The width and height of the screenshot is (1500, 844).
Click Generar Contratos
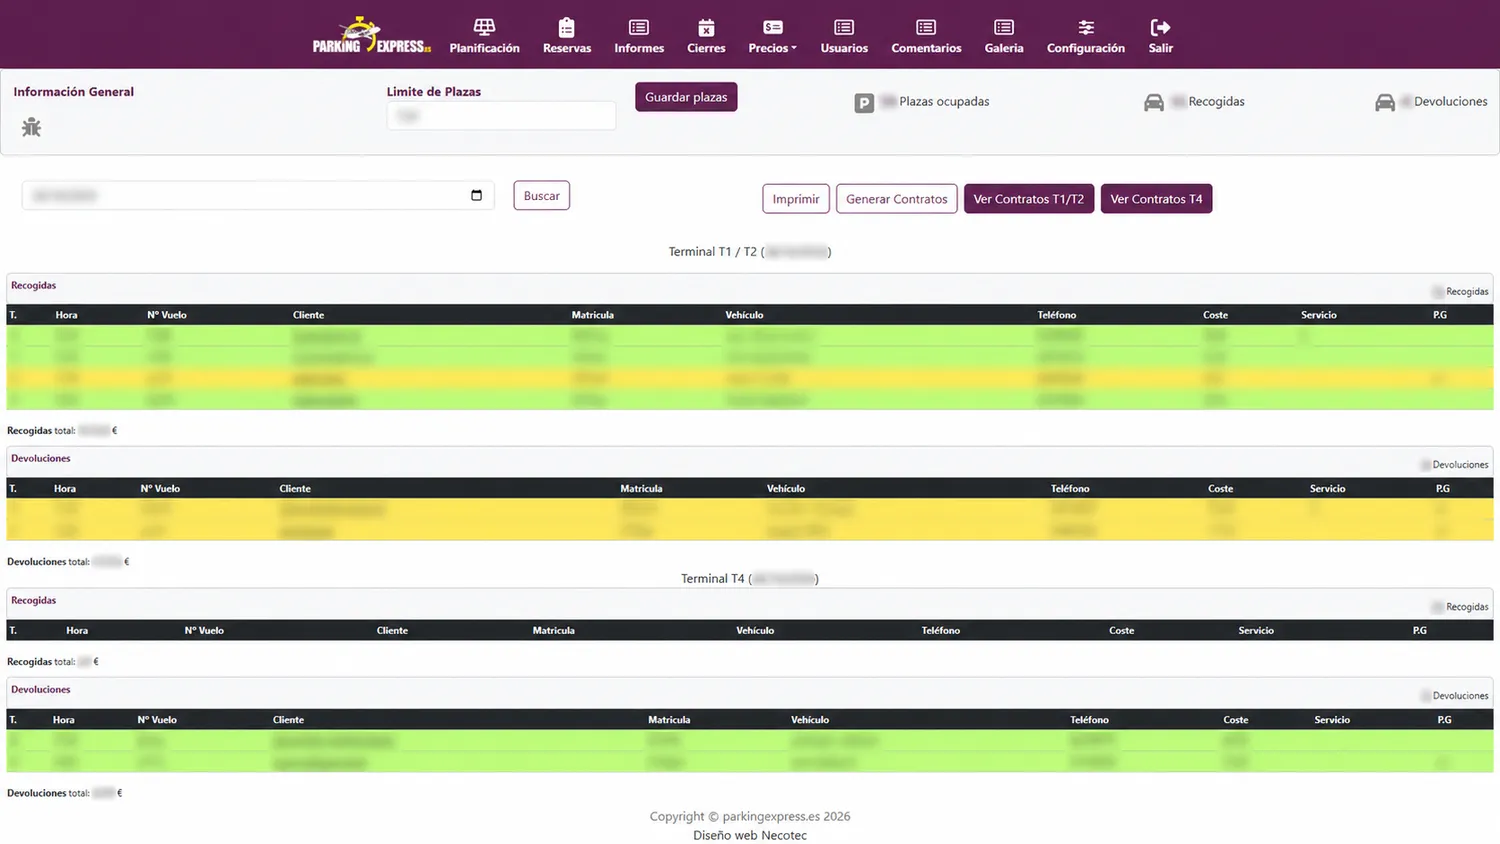896,199
